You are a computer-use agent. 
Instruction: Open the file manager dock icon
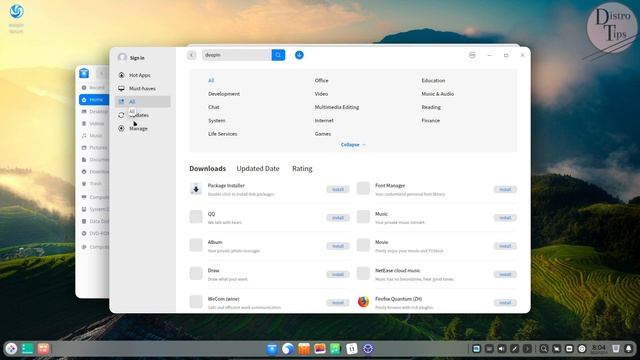271,349
